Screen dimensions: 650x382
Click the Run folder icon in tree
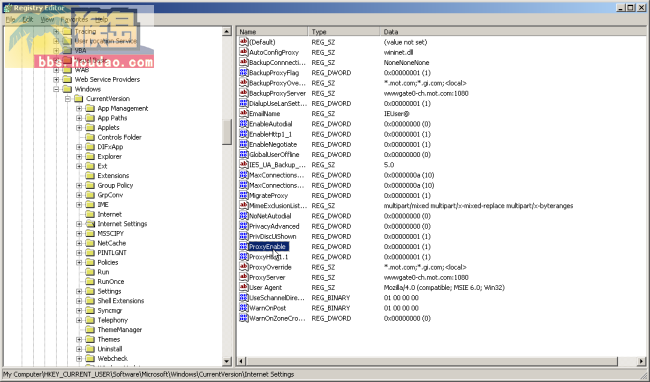pos(90,272)
